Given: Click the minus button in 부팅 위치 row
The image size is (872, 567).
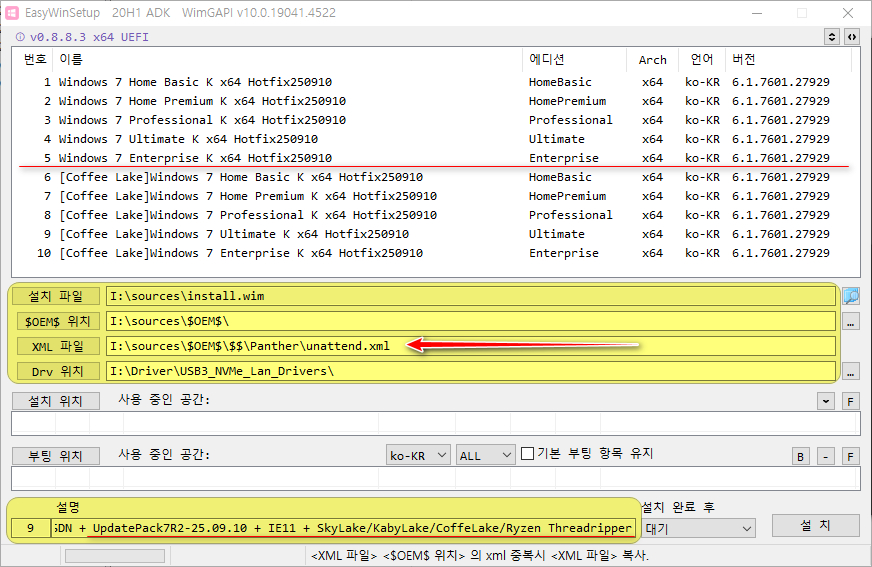Looking at the screenshot, I should pos(826,456).
